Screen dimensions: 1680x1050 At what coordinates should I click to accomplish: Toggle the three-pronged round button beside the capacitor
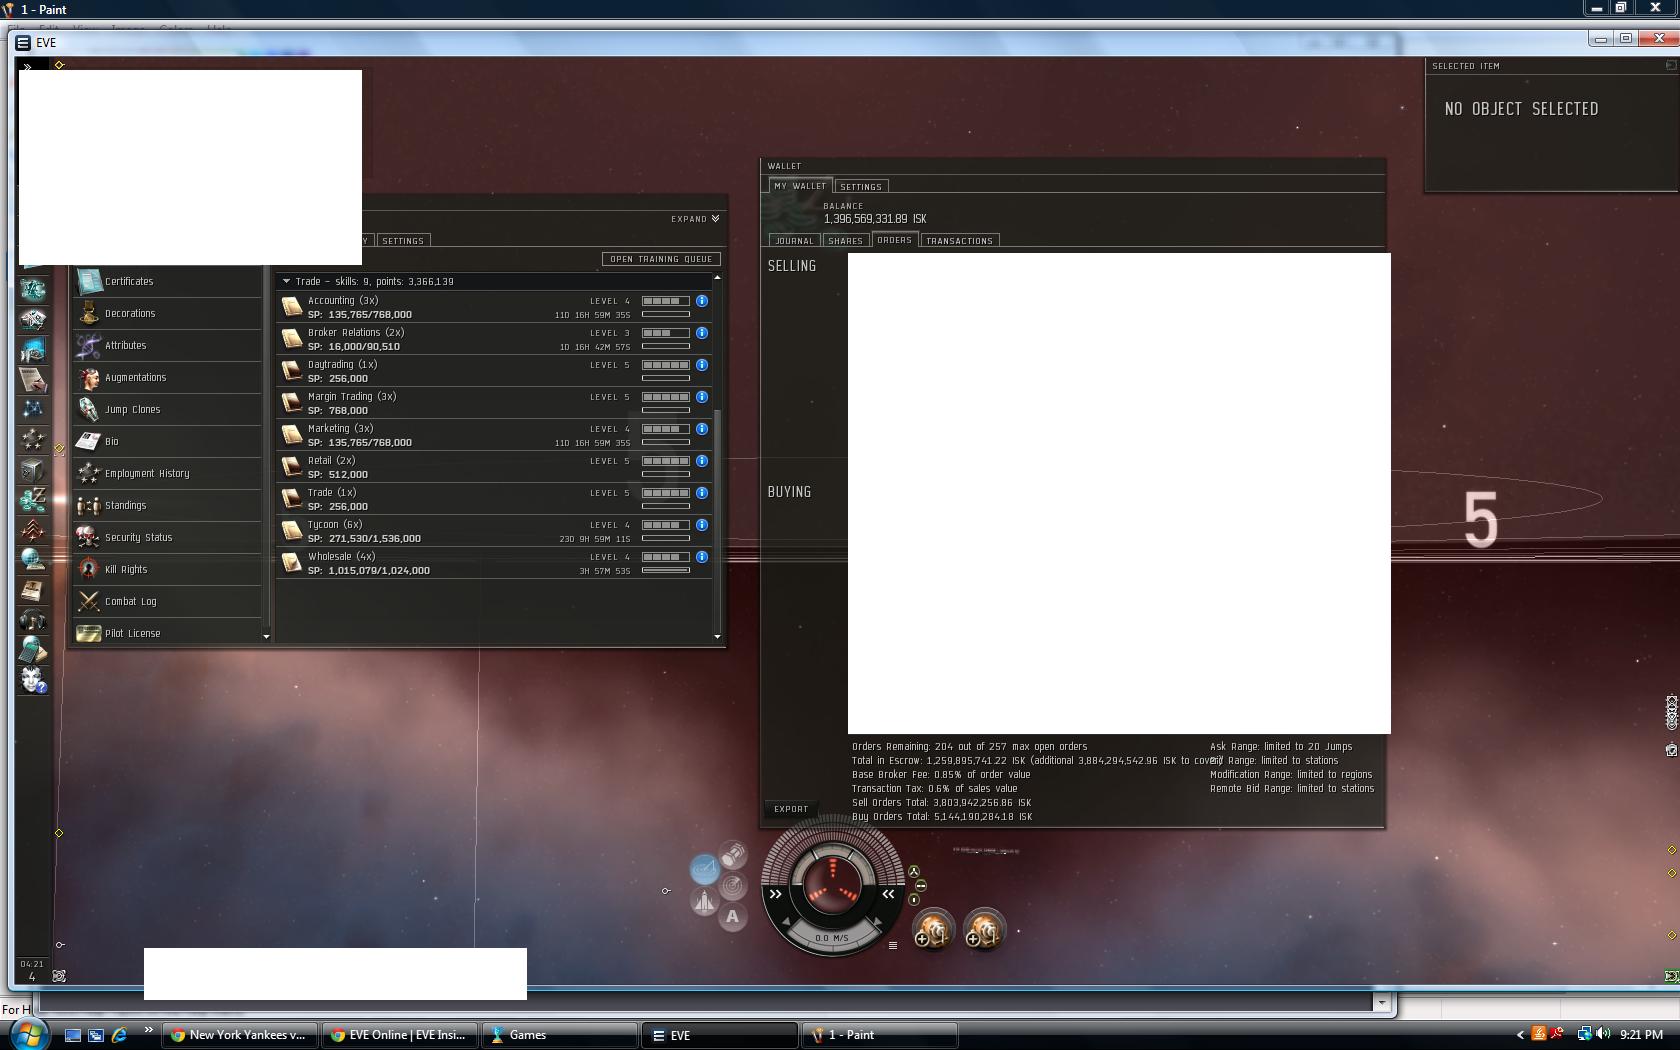pos(913,872)
